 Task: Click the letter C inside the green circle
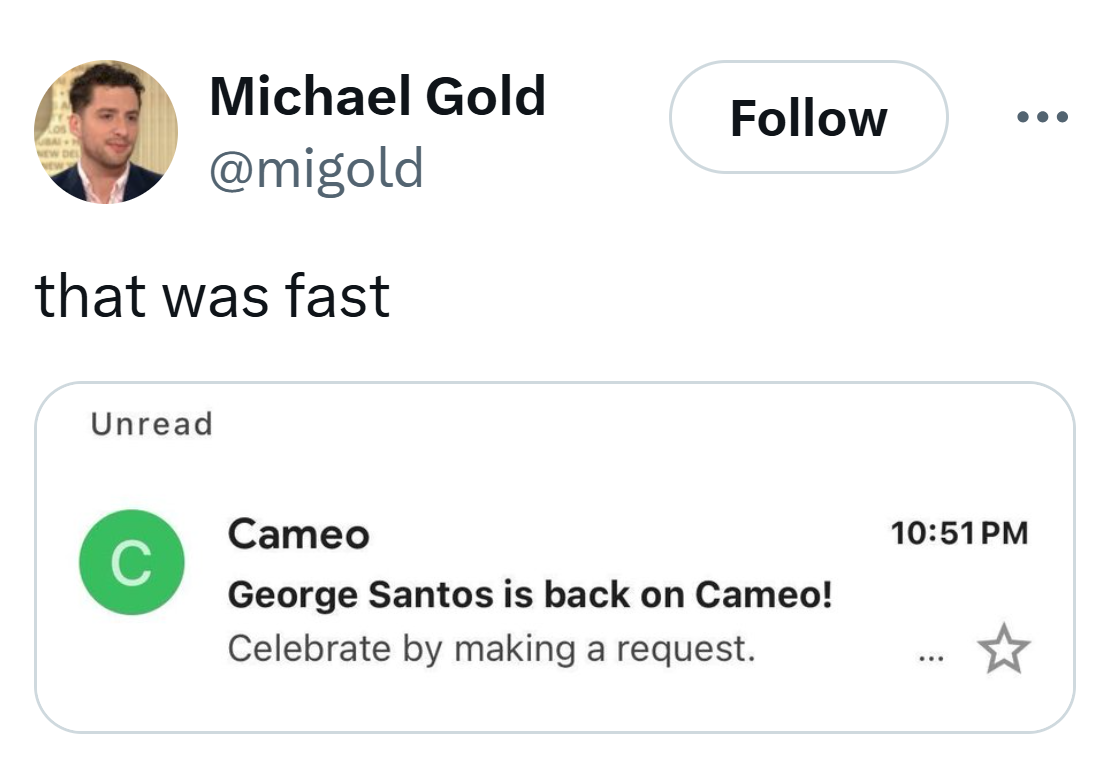[131, 563]
